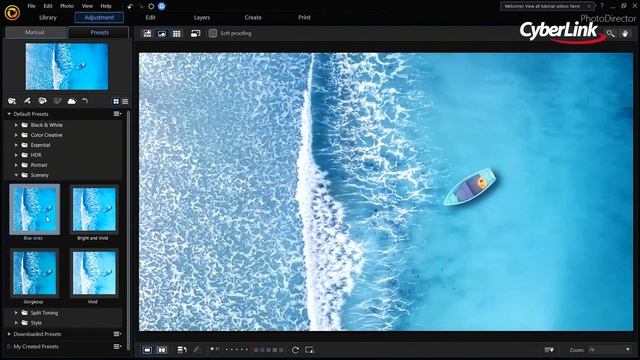Switch presets to list view
The image size is (640, 360).
pos(125,101)
